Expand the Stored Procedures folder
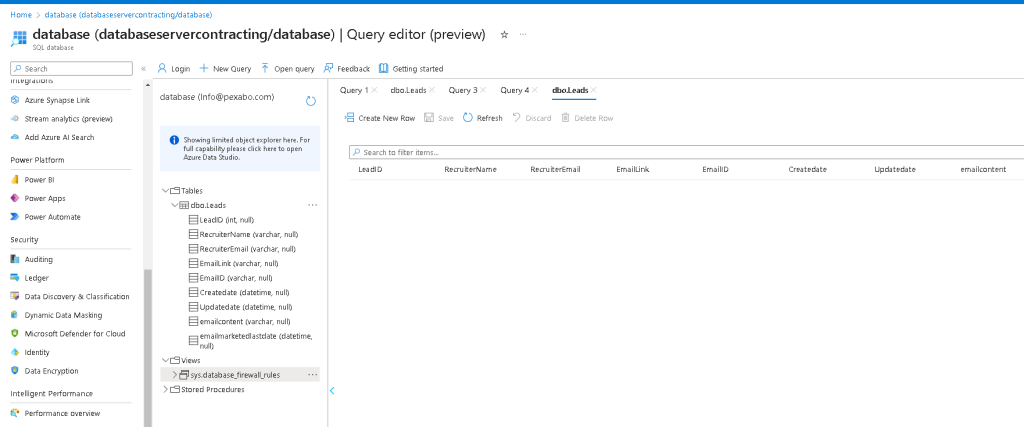 (x=165, y=390)
